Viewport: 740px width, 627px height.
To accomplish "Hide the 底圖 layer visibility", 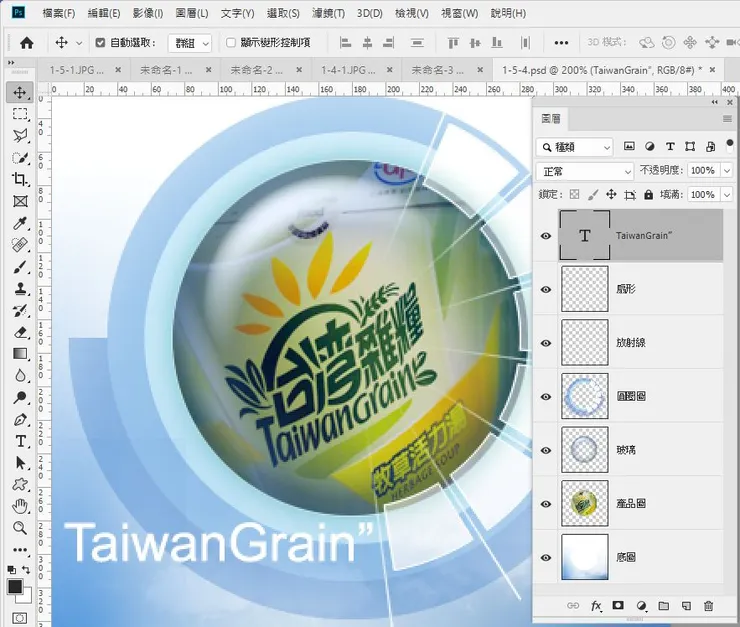I will click(x=545, y=557).
